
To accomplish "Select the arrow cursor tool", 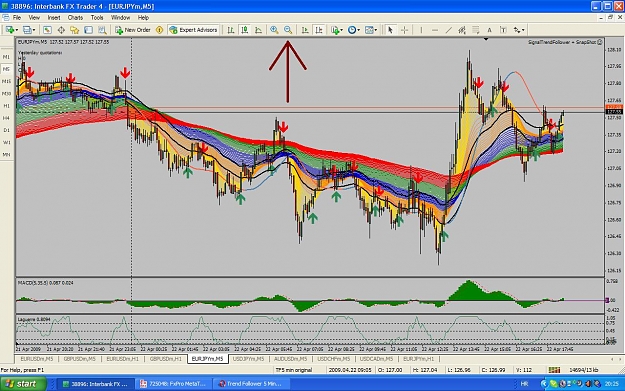I will 390,30.
